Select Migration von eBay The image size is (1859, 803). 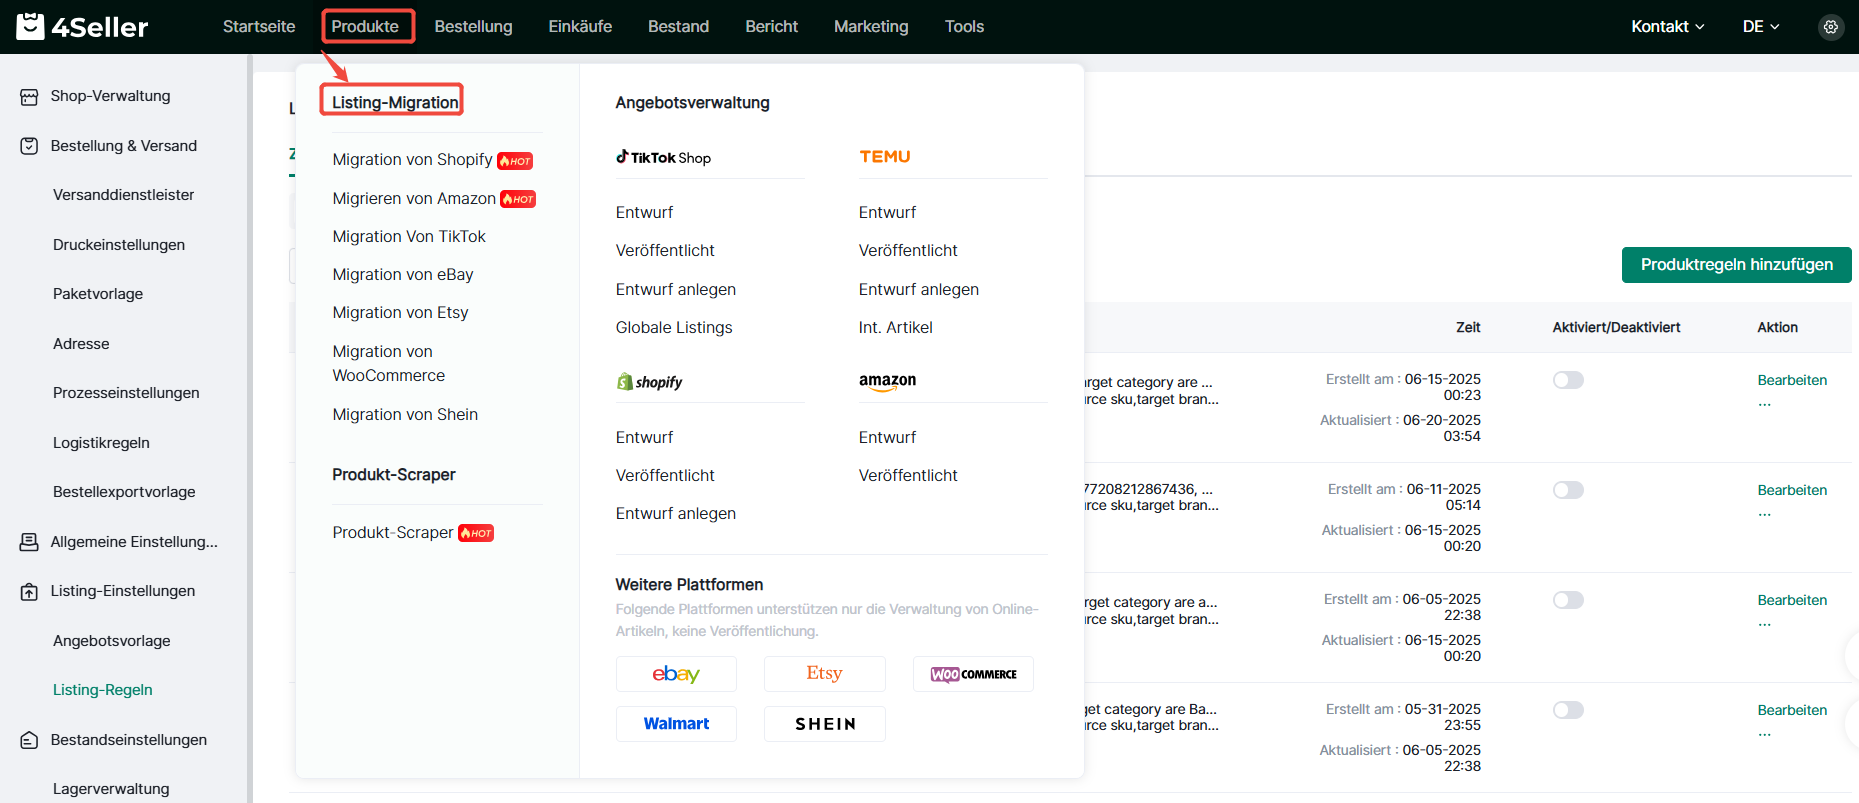pos(403,275)
